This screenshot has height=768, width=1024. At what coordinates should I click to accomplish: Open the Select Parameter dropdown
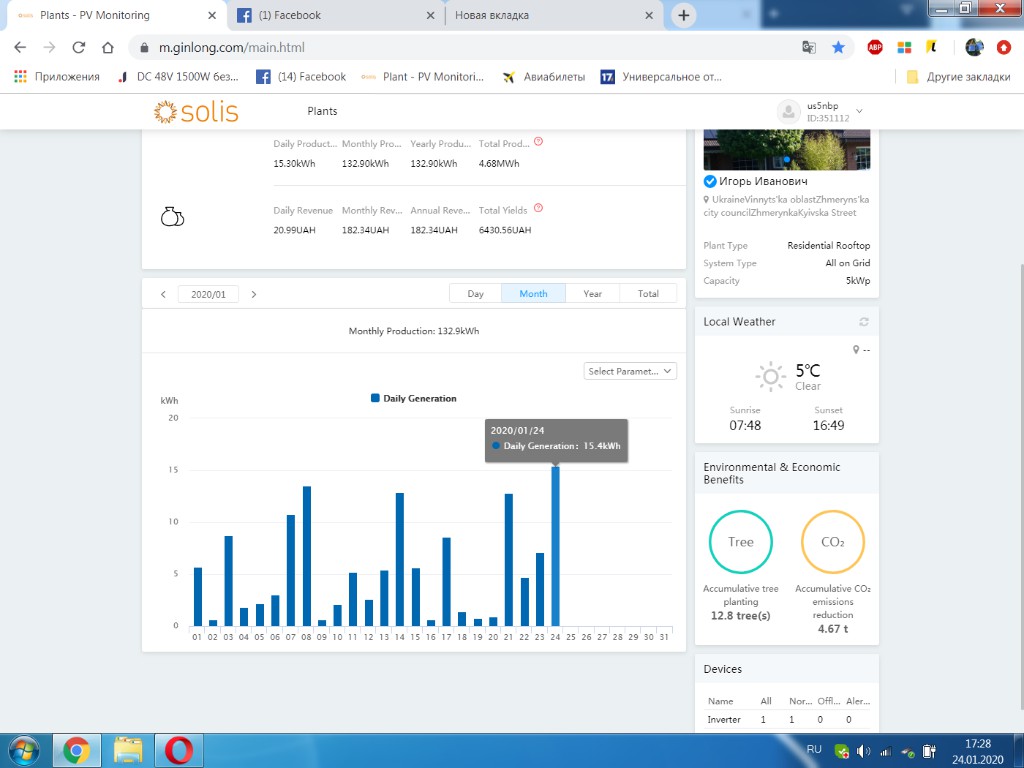pos(630,371)
